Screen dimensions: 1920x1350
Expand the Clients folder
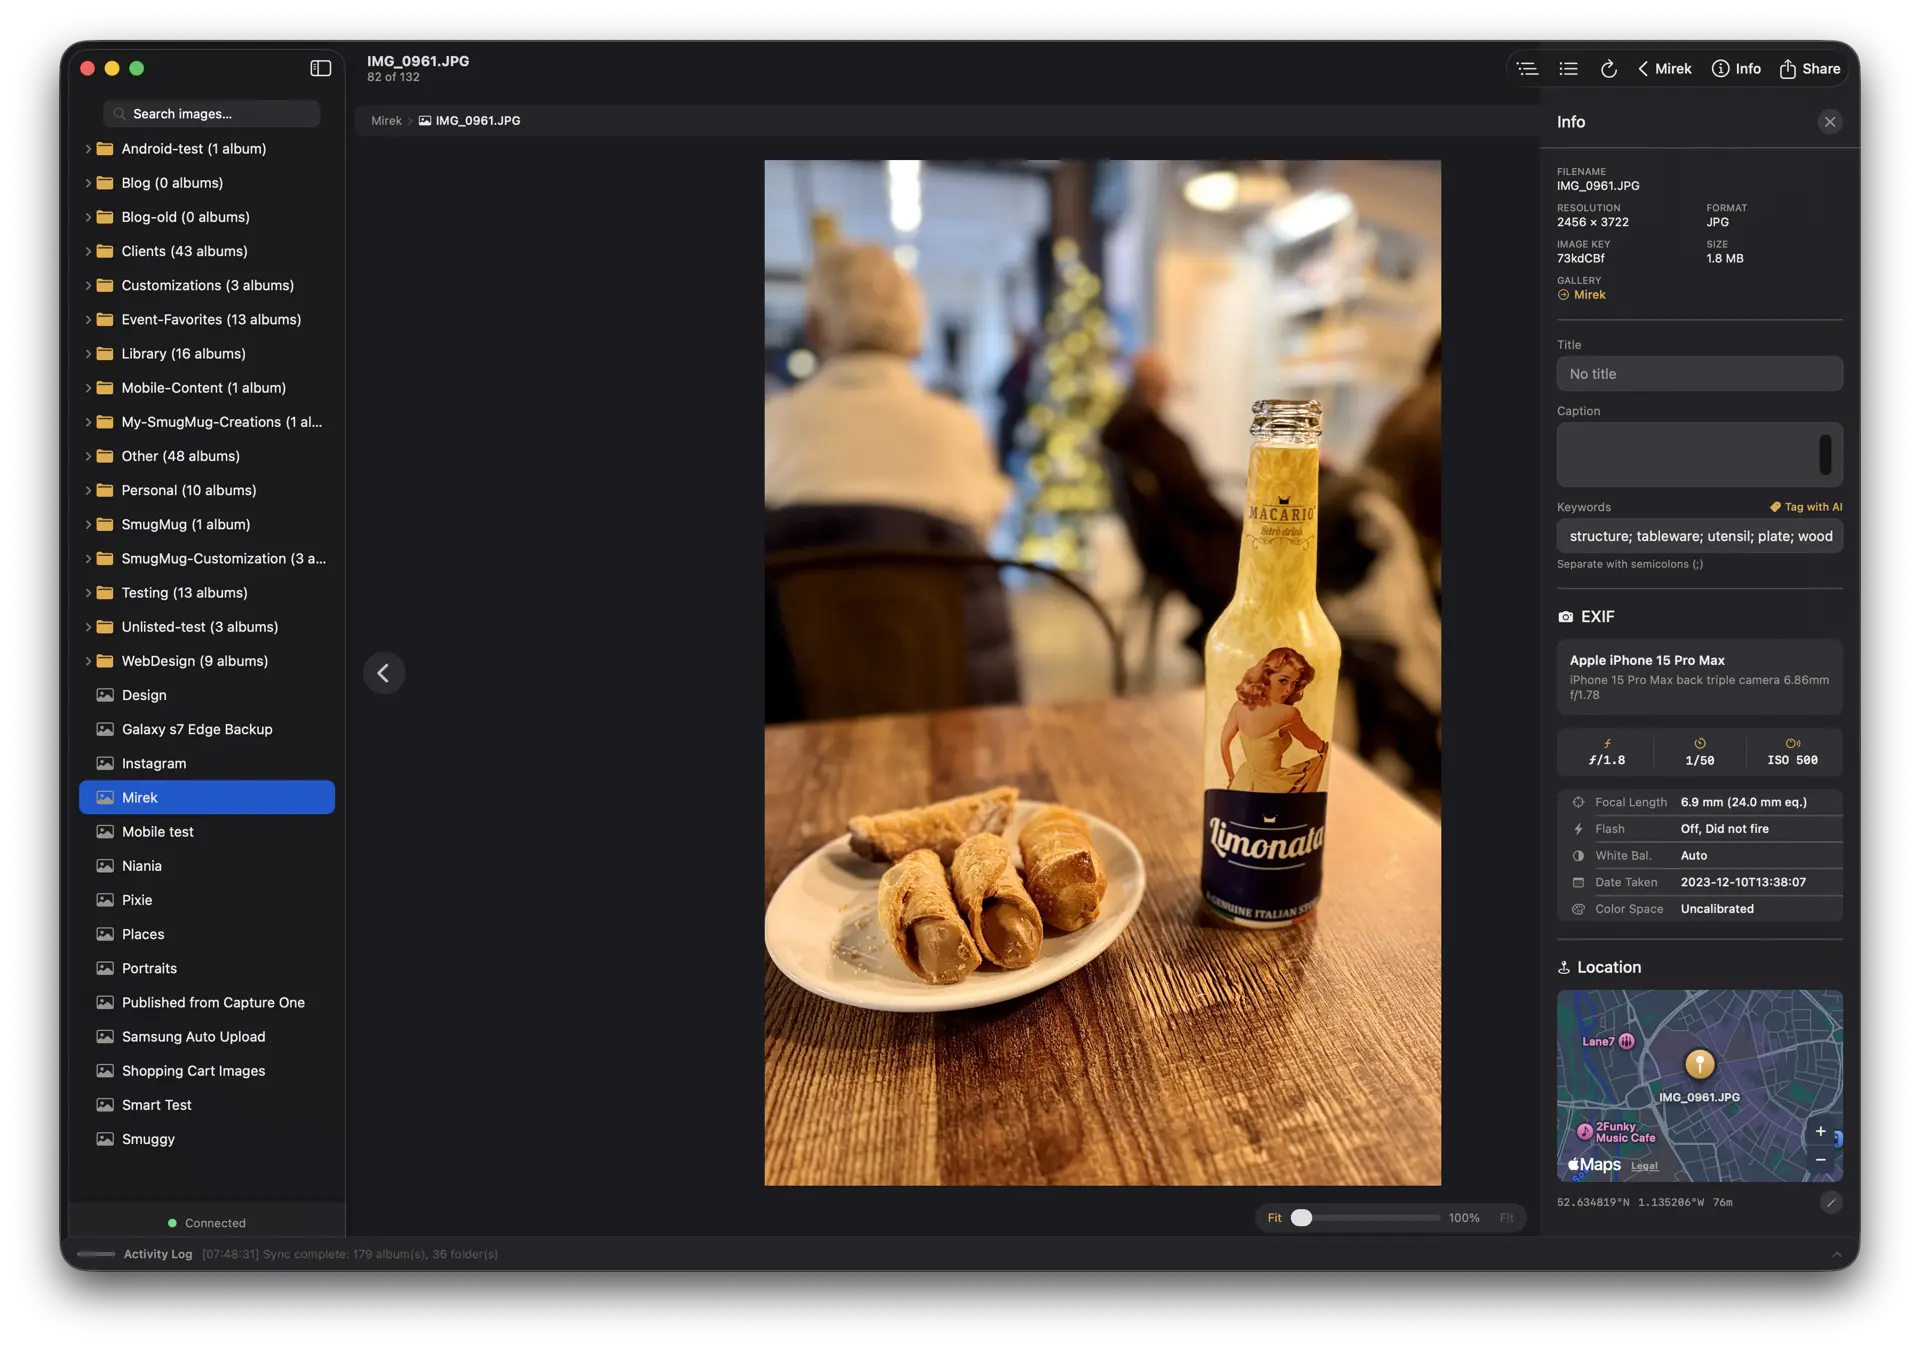point(88,251)
